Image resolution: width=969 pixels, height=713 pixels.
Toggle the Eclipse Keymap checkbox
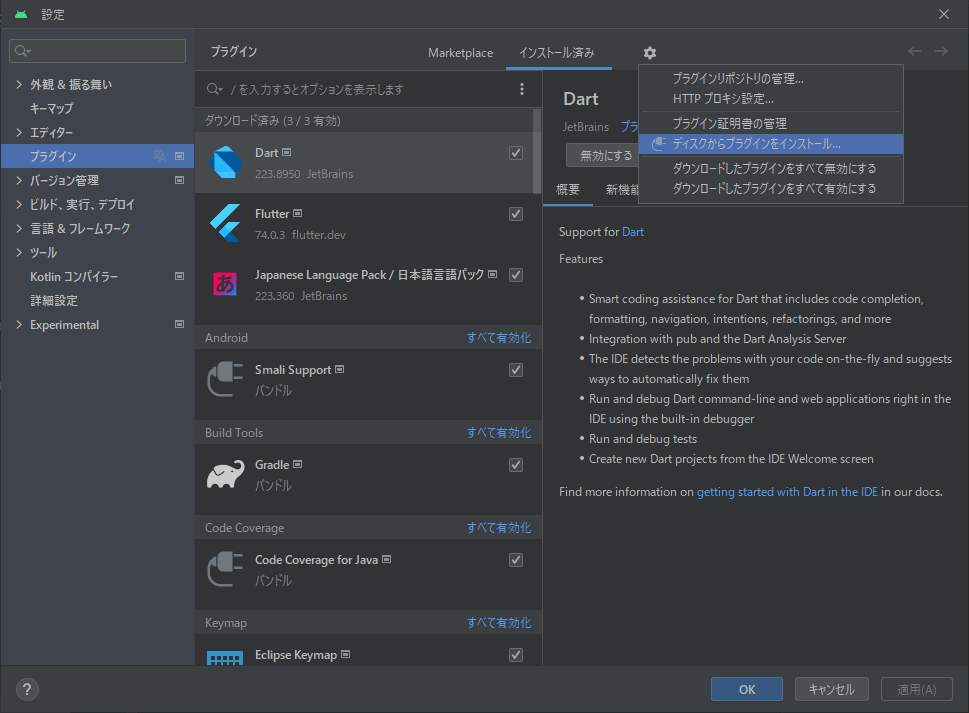tap(516, 655)
